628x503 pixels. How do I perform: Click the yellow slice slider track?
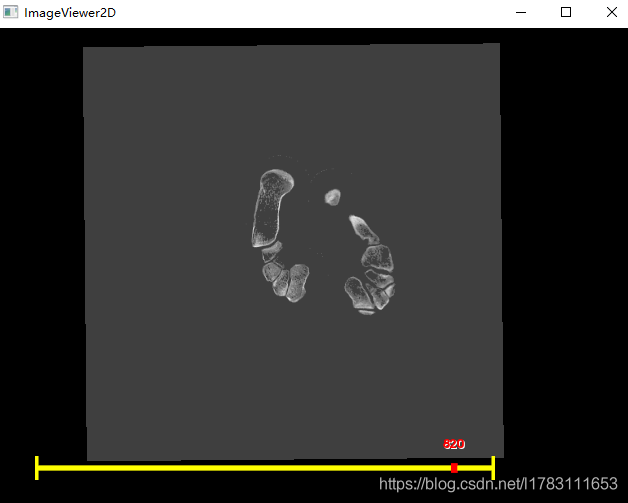coord(265,468)
